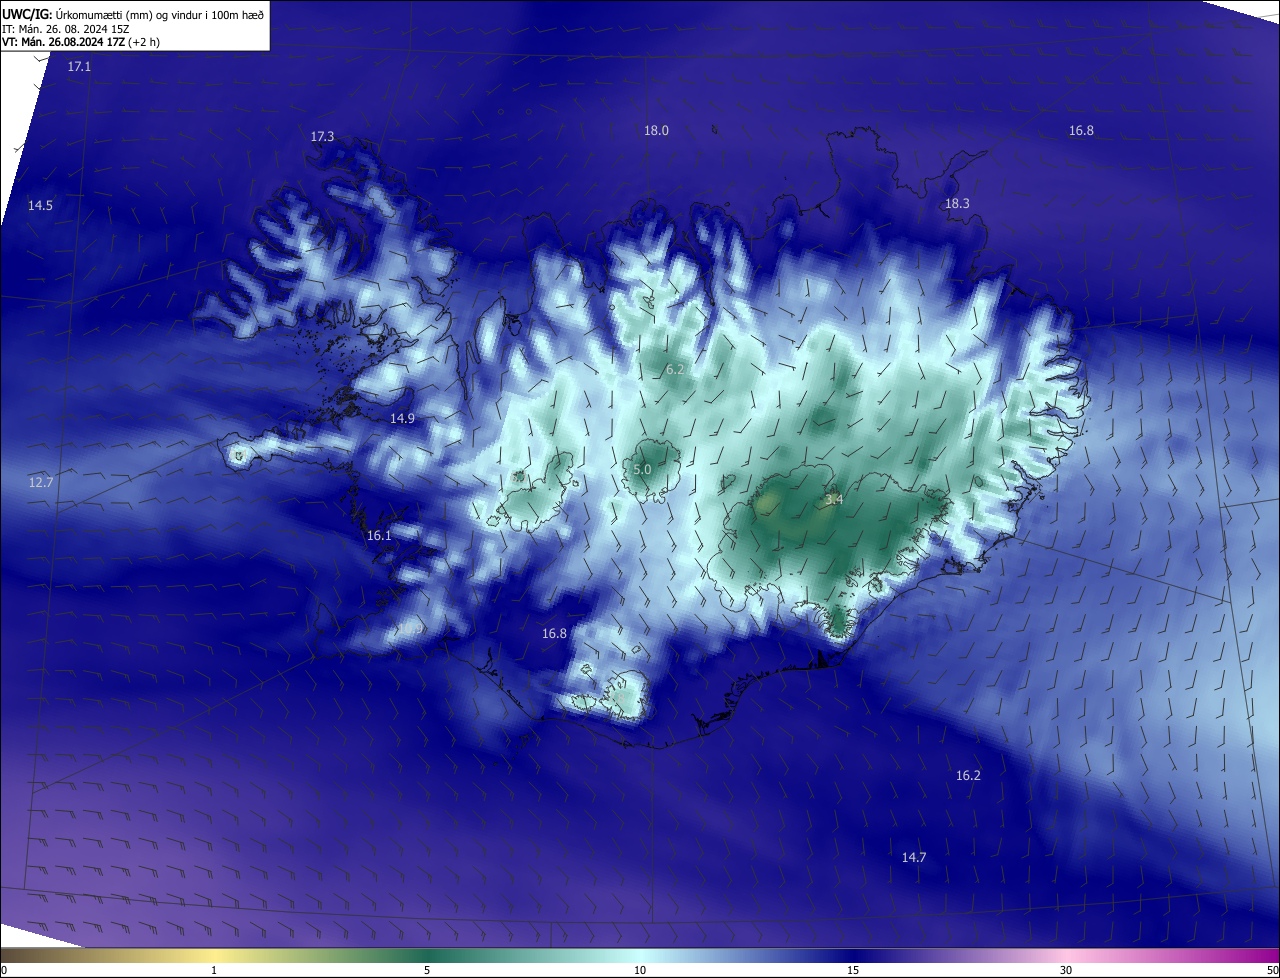Click the 6.2 value label over the highlands
1280x978 pixels.
click(675, 370)
